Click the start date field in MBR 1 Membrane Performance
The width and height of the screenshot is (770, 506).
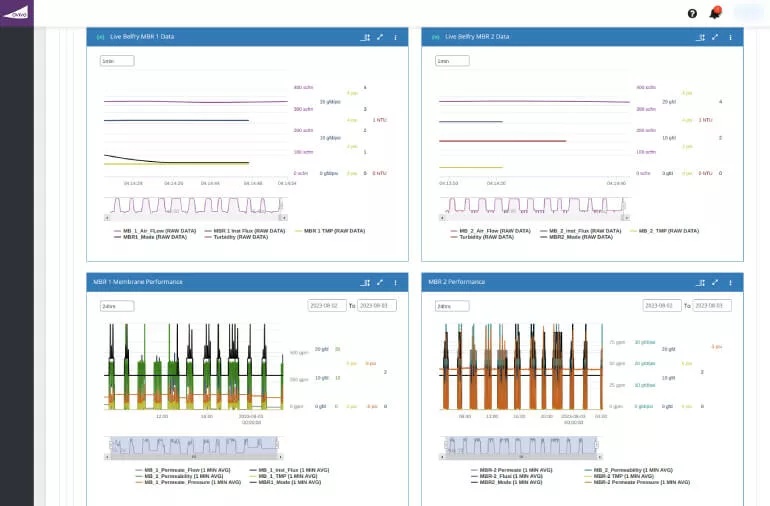click(327, 306)
